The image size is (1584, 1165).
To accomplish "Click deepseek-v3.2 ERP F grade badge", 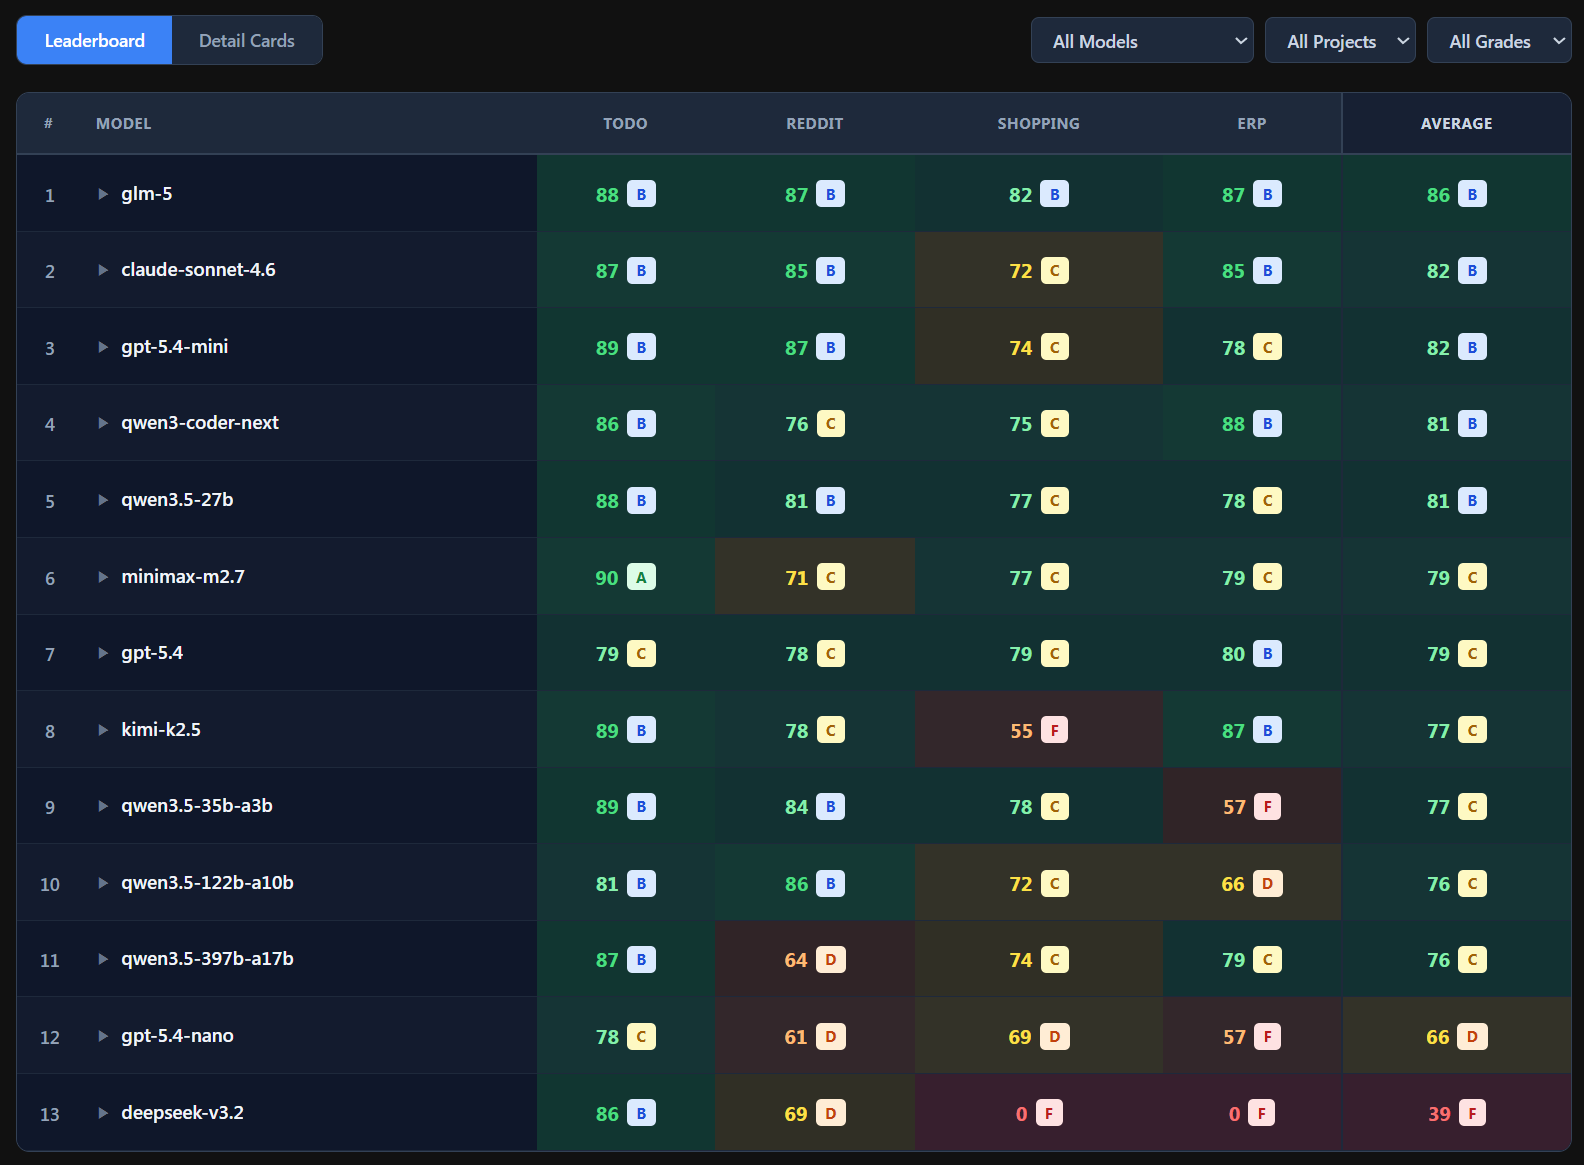I will 1261,1113.
